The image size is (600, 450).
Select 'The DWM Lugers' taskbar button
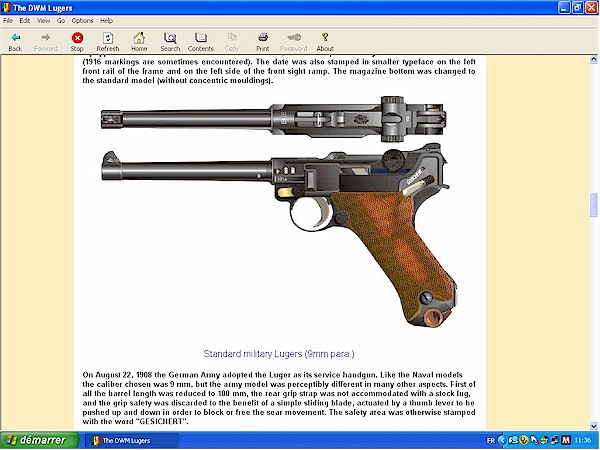click(131, 441)
